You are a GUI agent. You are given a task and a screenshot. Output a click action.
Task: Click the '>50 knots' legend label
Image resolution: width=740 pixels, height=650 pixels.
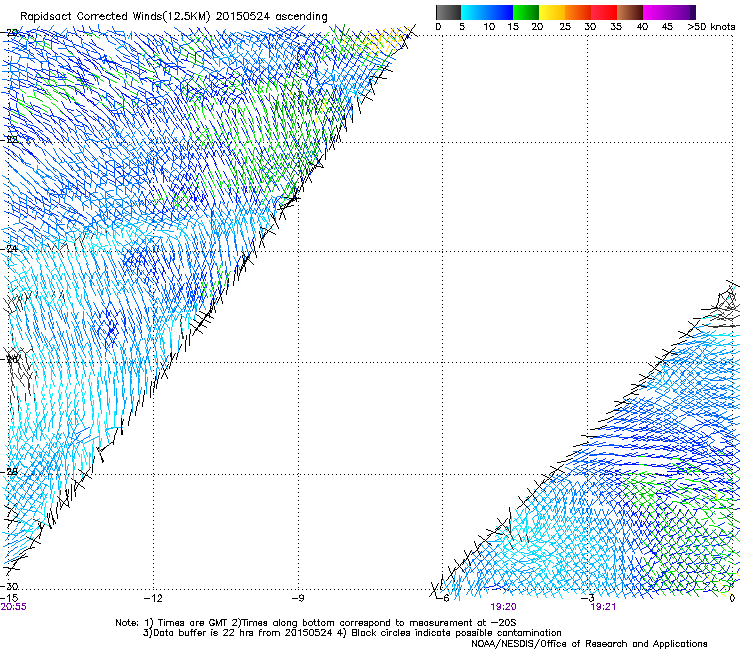[x=711, y=27]
